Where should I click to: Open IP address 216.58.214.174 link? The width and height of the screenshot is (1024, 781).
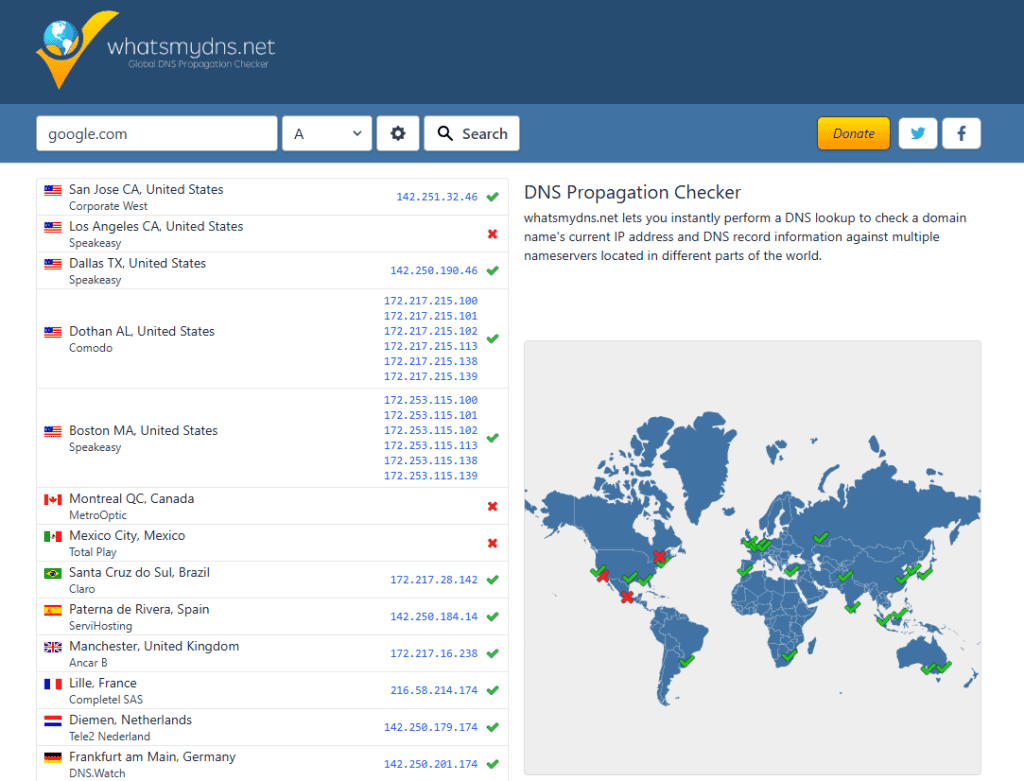(434, 690)
